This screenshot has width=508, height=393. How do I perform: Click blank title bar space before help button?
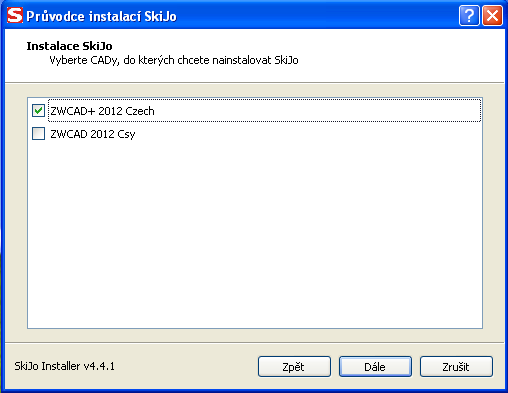coord(317,15)
